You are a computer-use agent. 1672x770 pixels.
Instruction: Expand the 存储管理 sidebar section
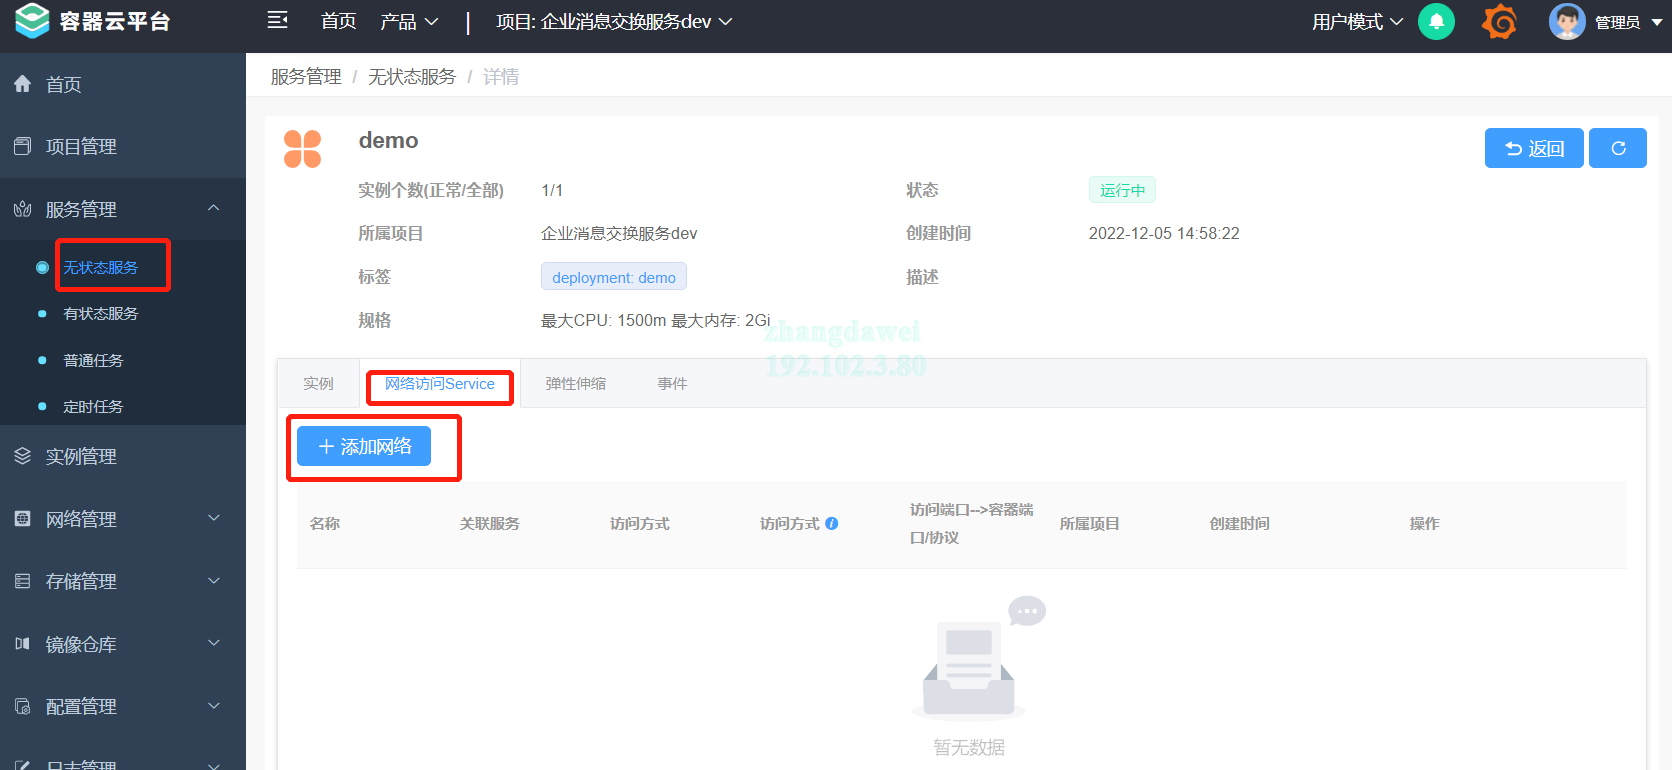pyautogui.click(x=213, y=581)
